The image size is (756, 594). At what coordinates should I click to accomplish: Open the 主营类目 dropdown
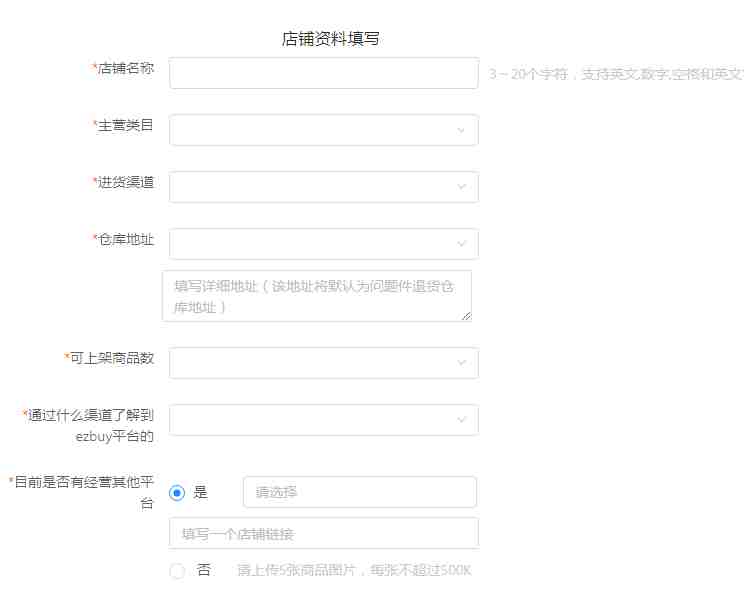click(x=324, y=130)
